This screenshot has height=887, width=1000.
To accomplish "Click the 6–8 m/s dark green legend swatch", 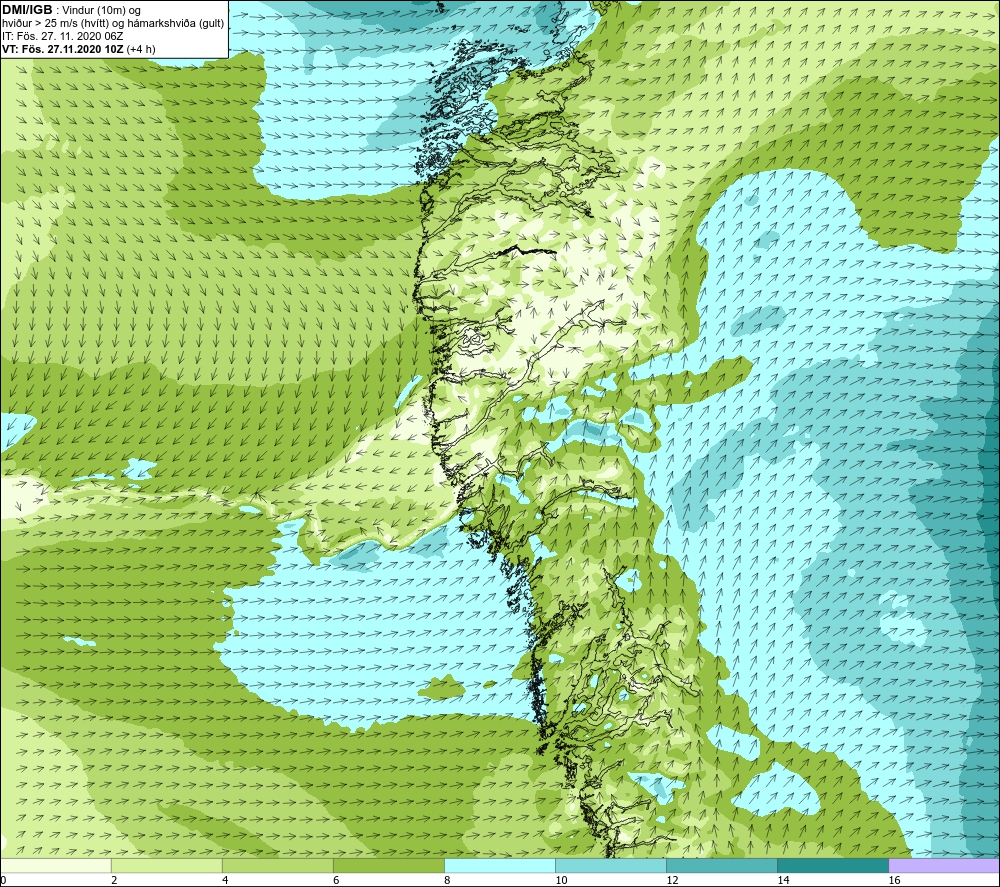I will 388,865.
